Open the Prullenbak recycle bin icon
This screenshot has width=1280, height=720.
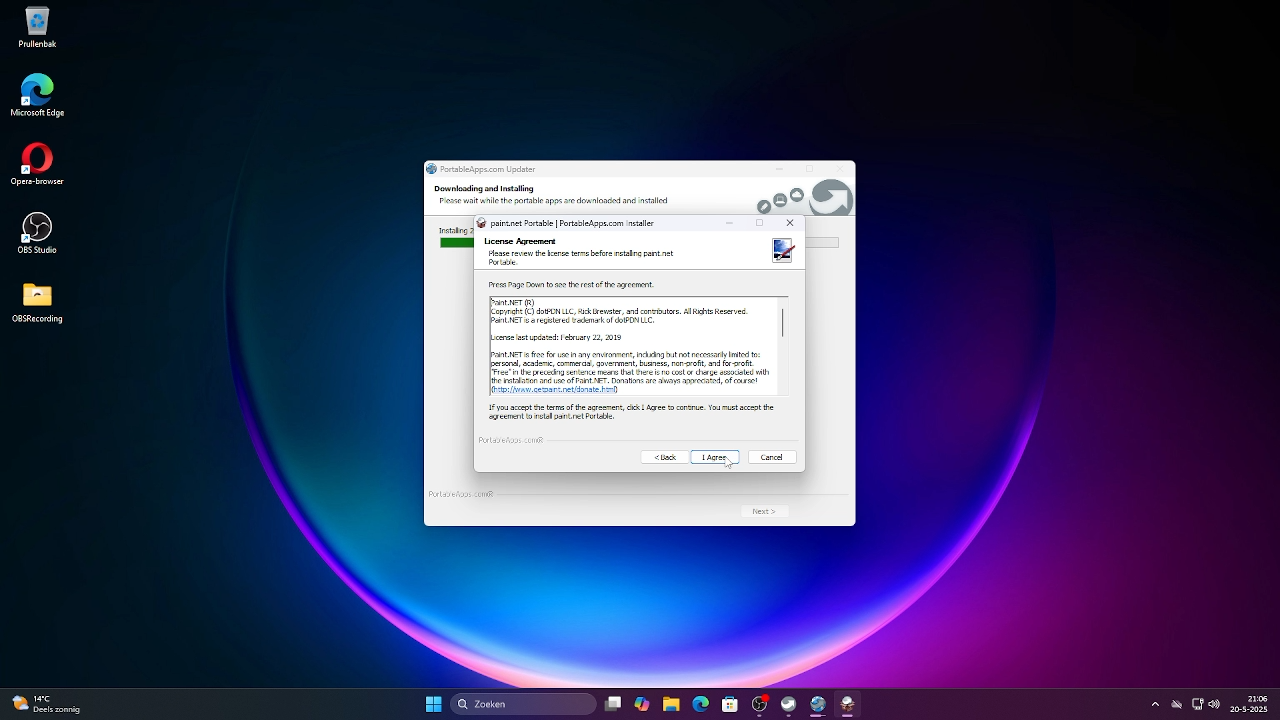pos(37,28)
